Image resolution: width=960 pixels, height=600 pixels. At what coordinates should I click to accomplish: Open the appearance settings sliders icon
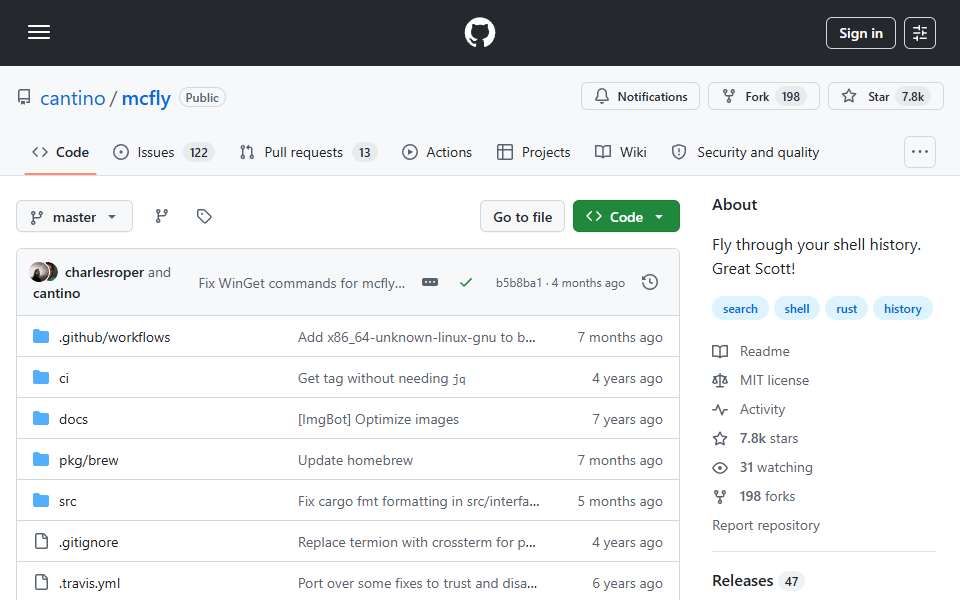(920, 33)
